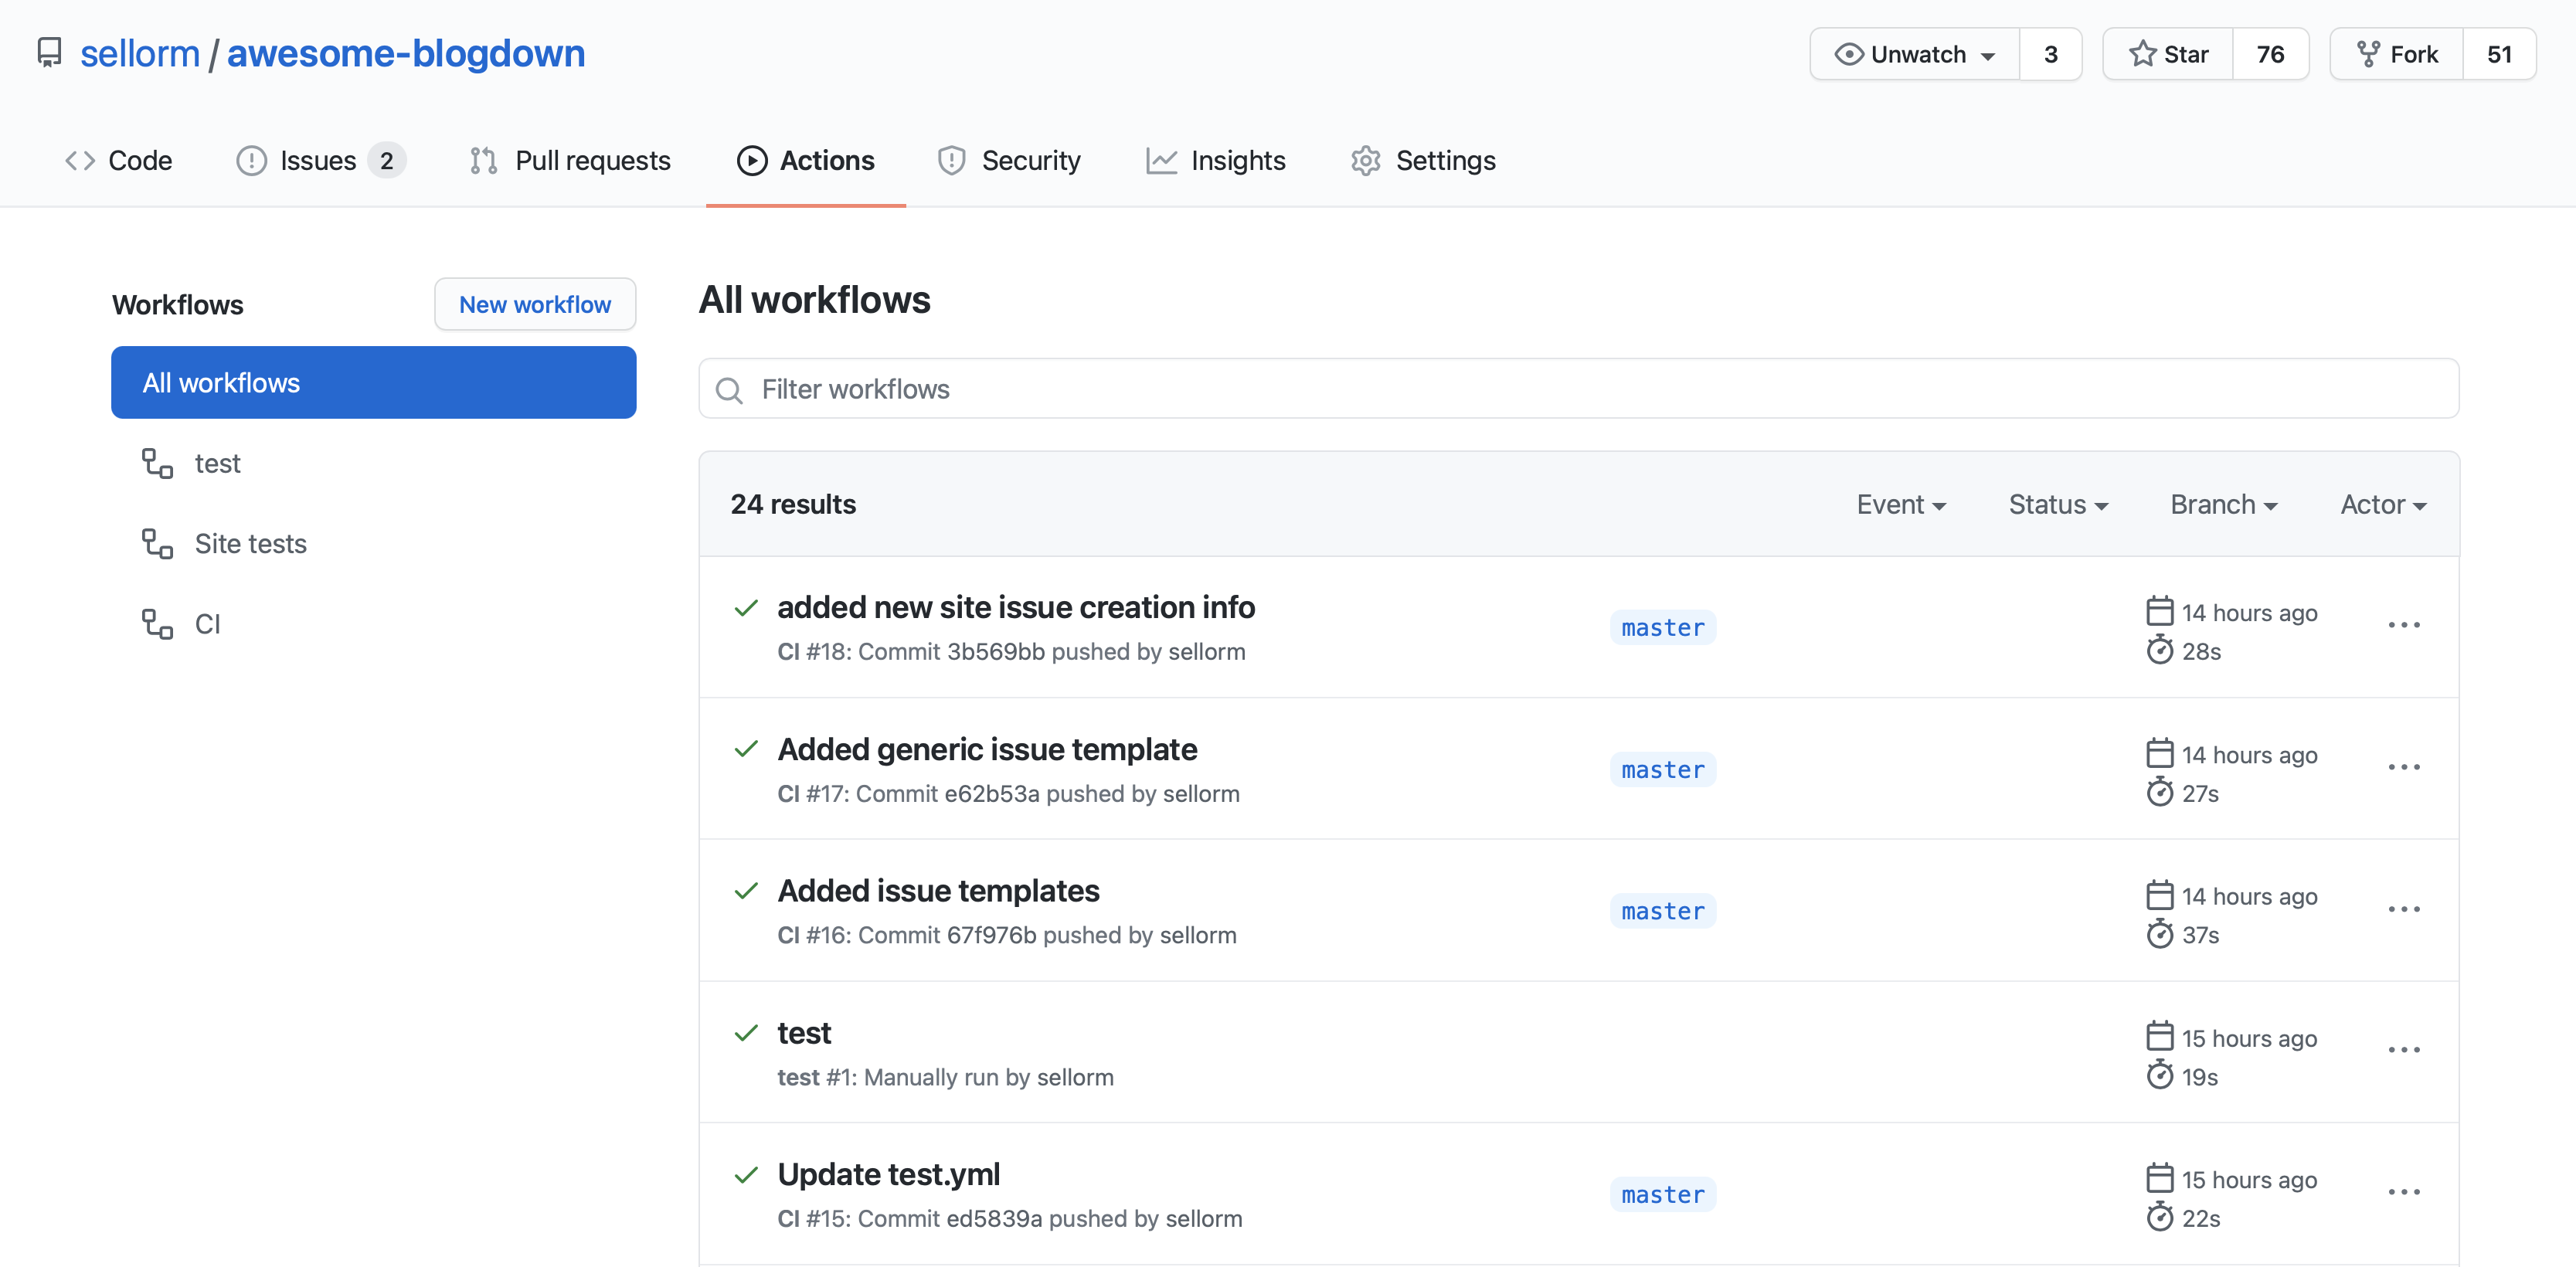Viewport: 2576px width, 1267px height.
Task: Click success checkmark on CI #18 run
Action: point(746,608)
